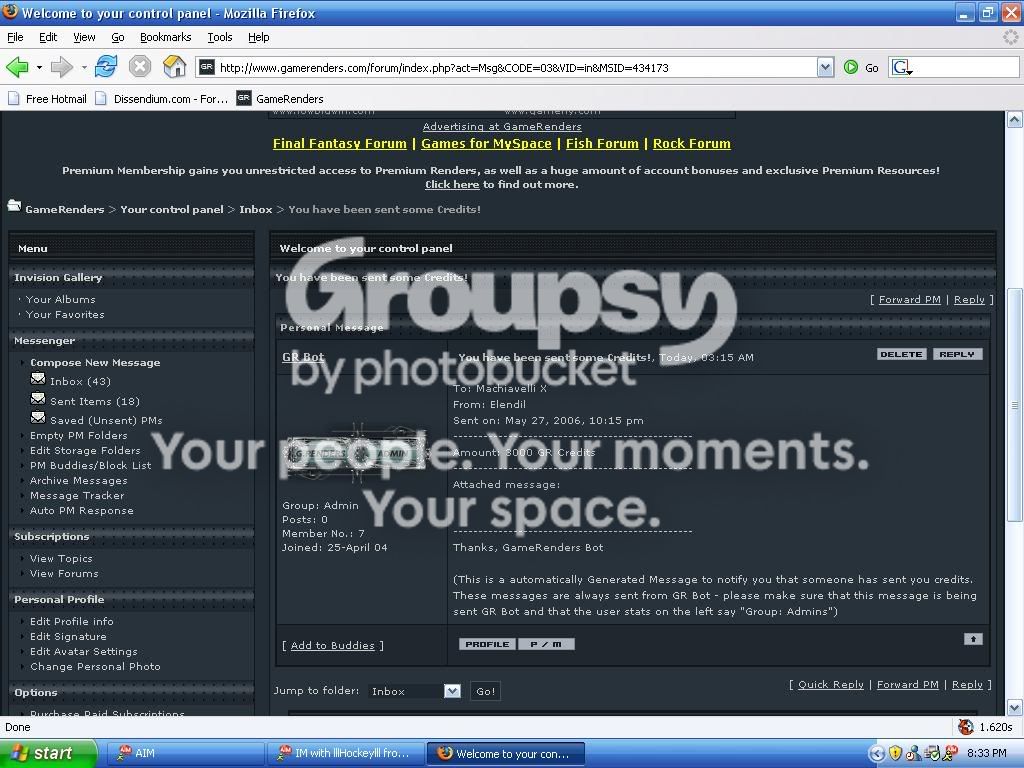The image size is (1024, 768).
Task: Click the Stop loading button
Action: pos(140,67)
